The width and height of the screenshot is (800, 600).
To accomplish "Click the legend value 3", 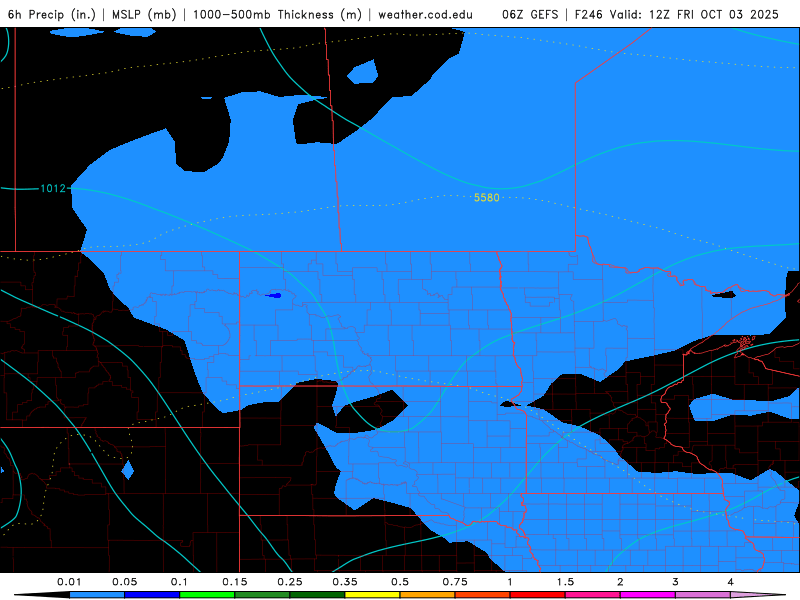I will 676,582.
